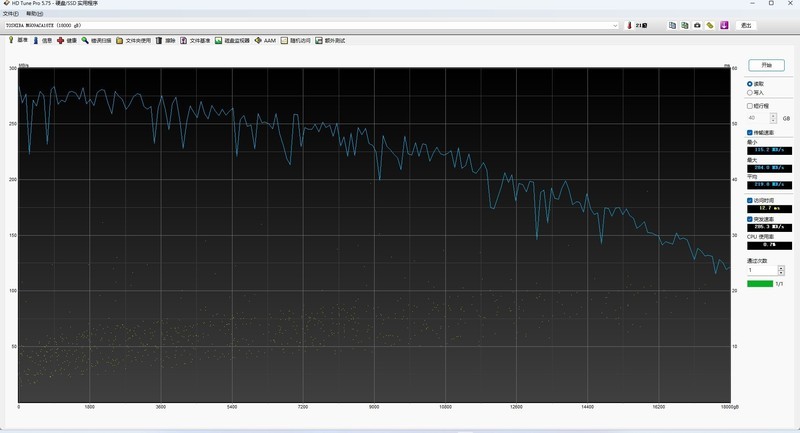This screenshot has height=433, width=800.
Task: Toggle the 访问时间 access time checkbox
Action: pos(750,200)
